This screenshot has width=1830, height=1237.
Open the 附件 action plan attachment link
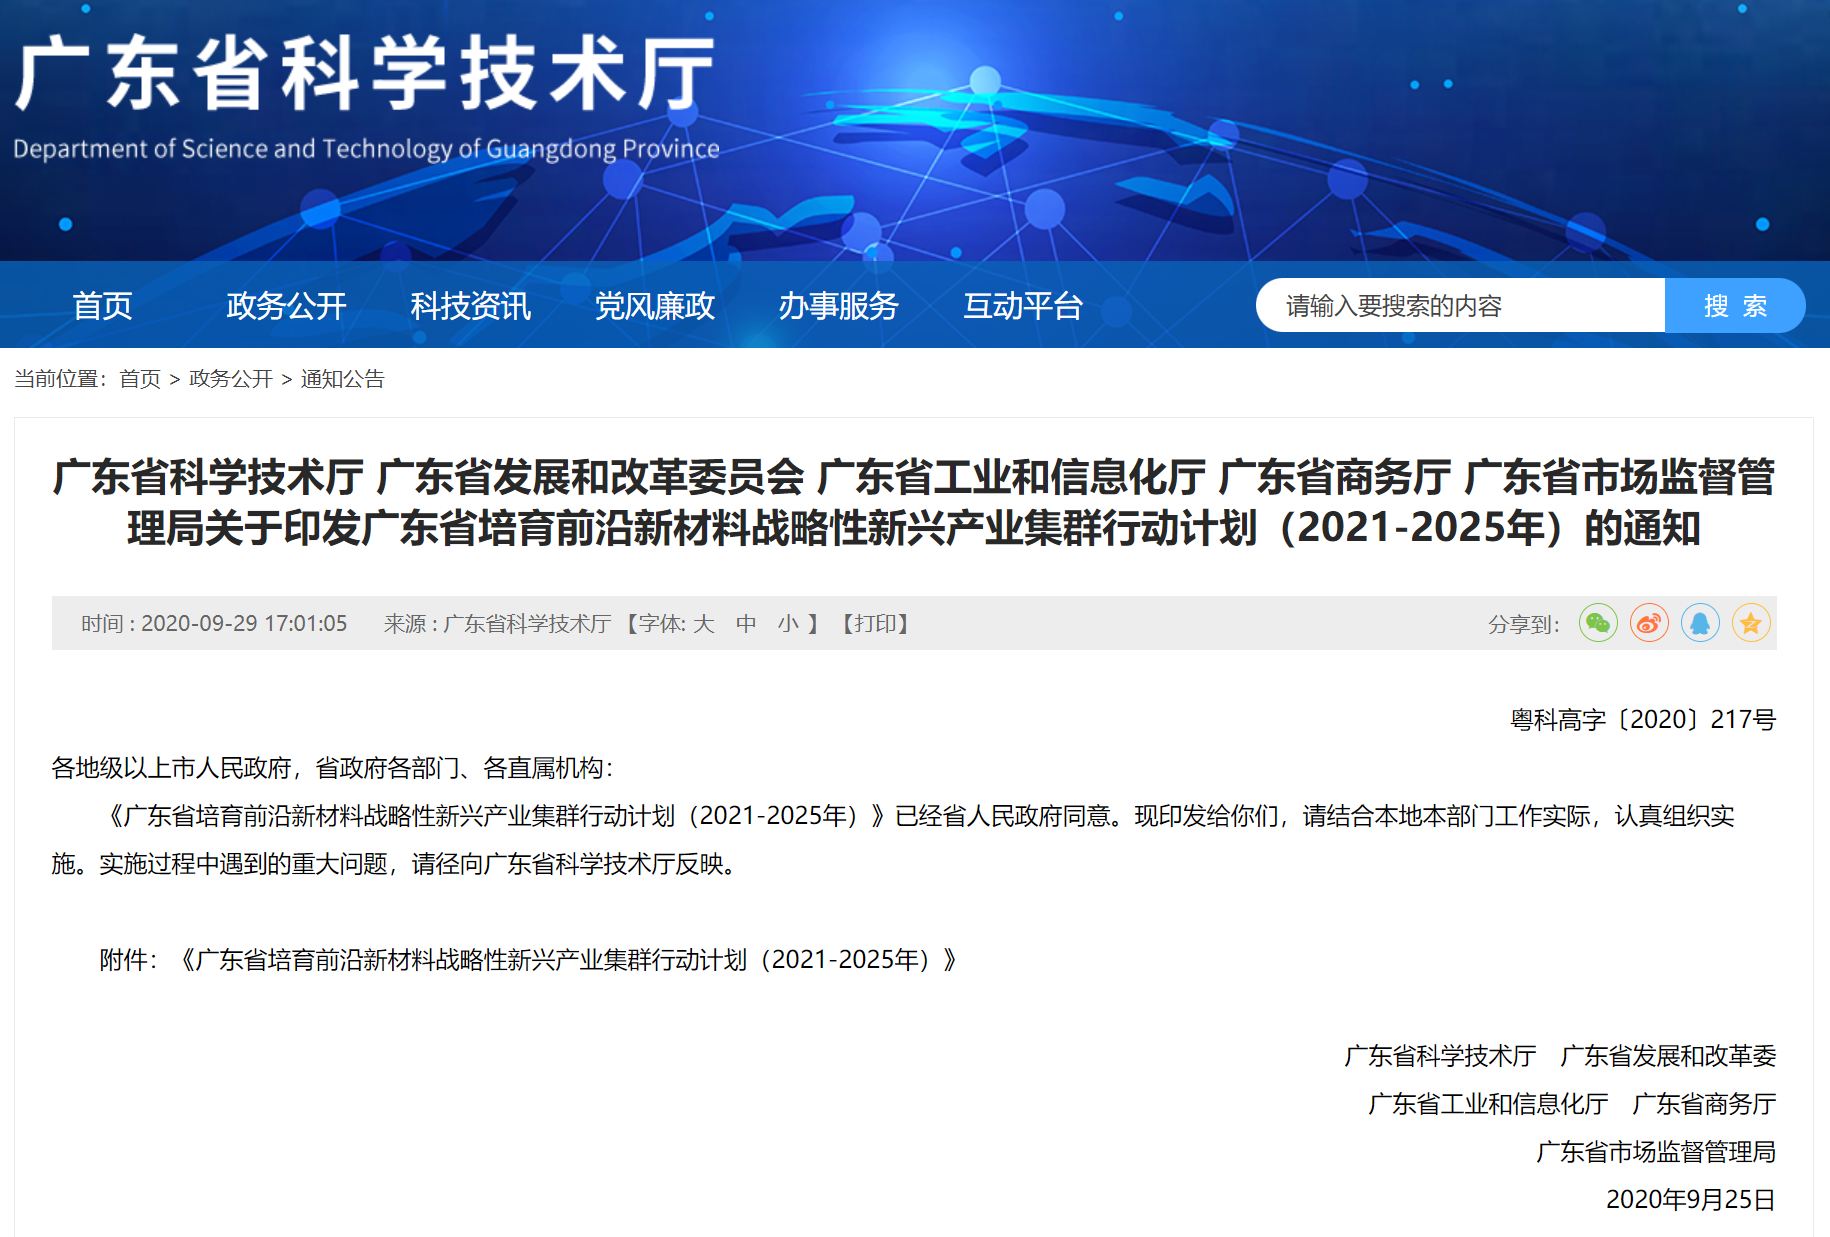(570, 960)
